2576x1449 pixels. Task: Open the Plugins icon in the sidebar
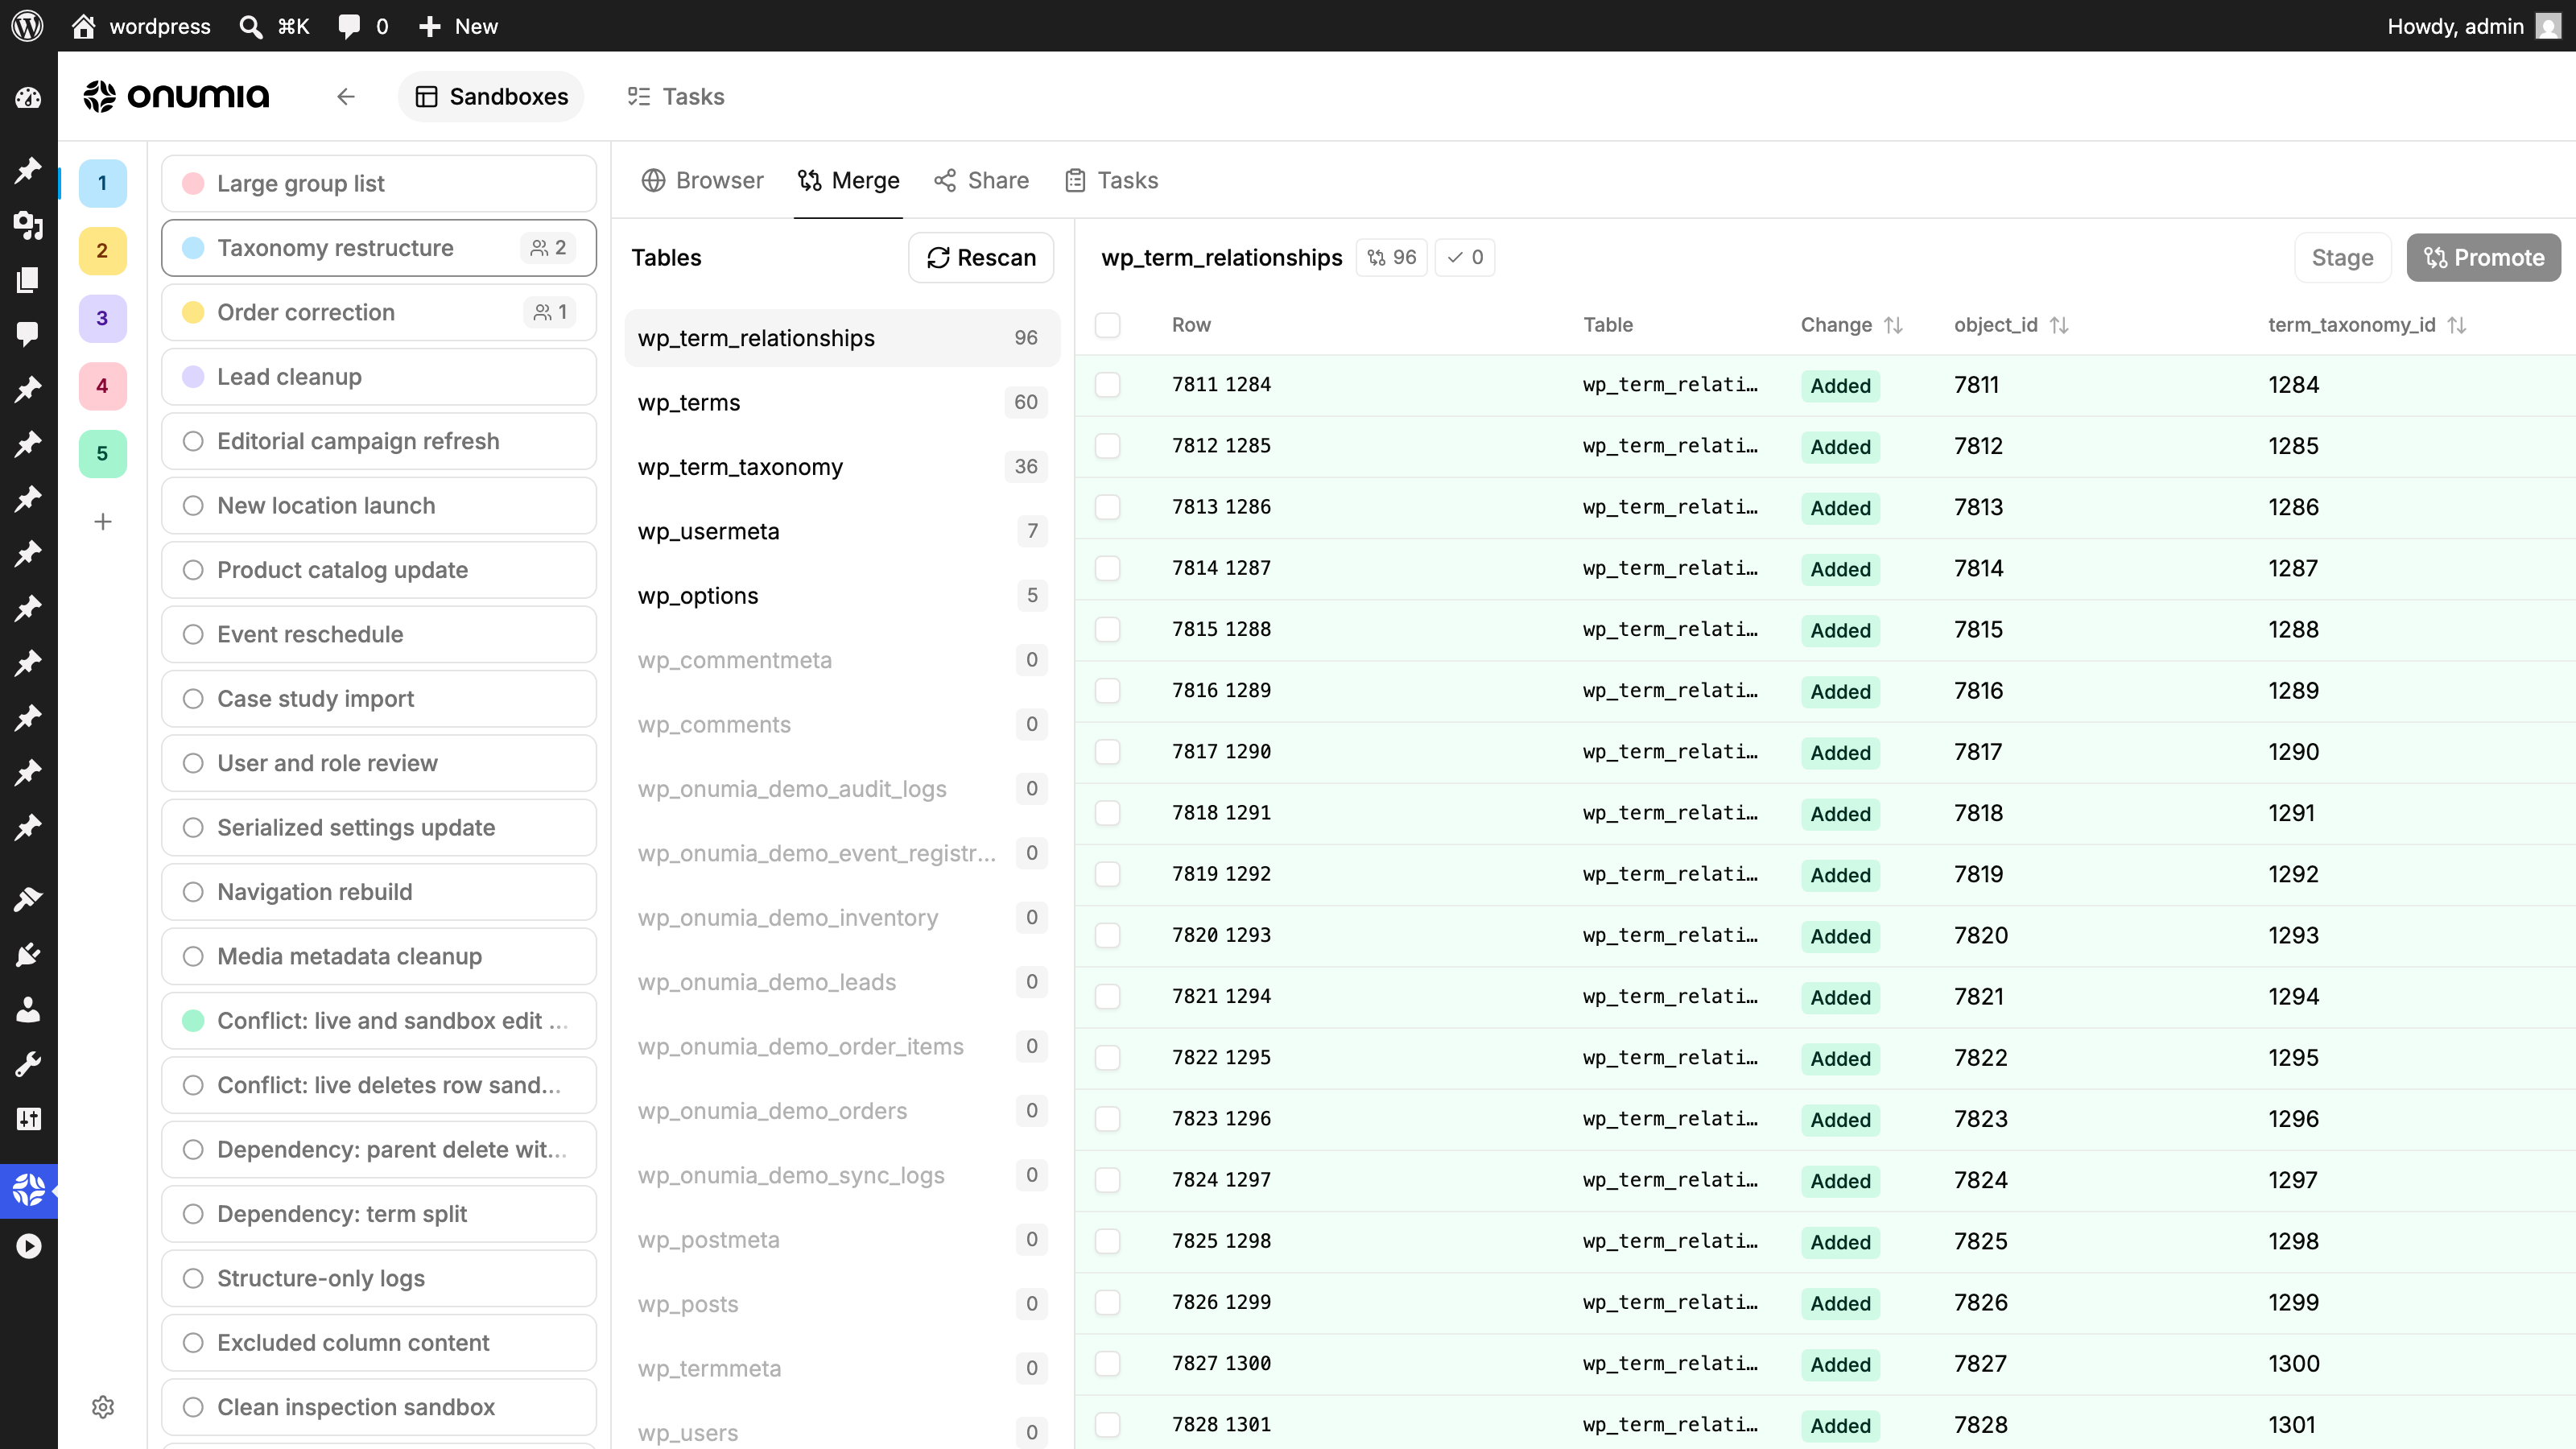tap(28, 955)
